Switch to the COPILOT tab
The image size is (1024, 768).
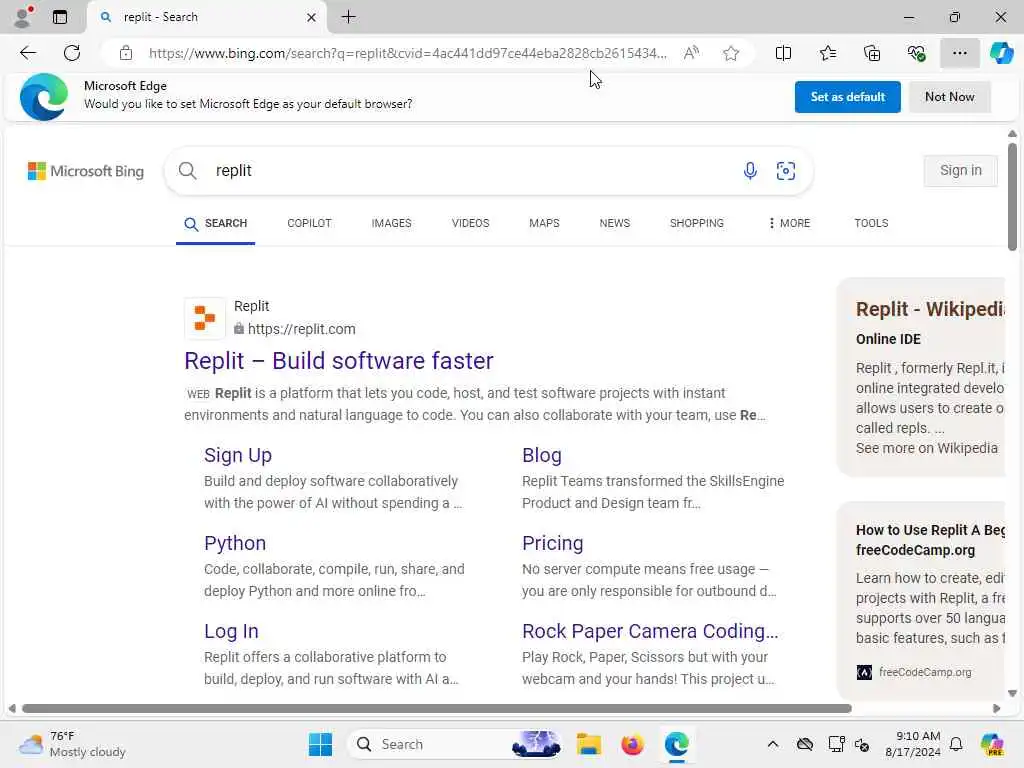pos(309,223)
